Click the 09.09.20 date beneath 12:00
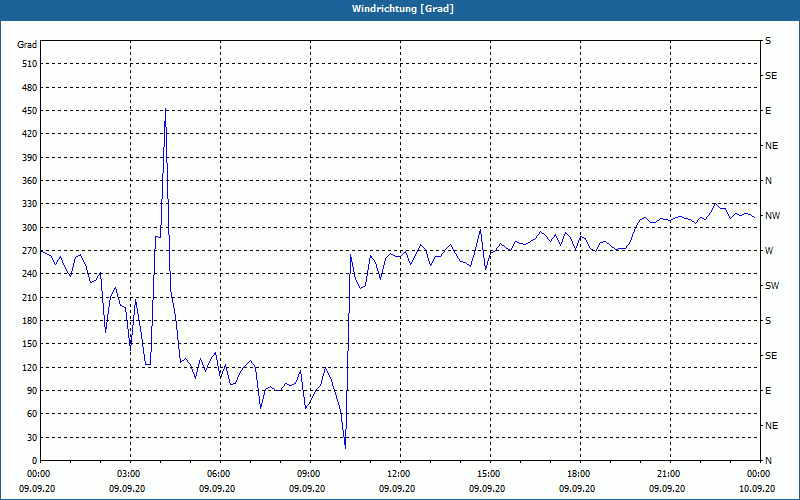The width and height of the screenshot is (800, 500). click(x=396, y=489)
